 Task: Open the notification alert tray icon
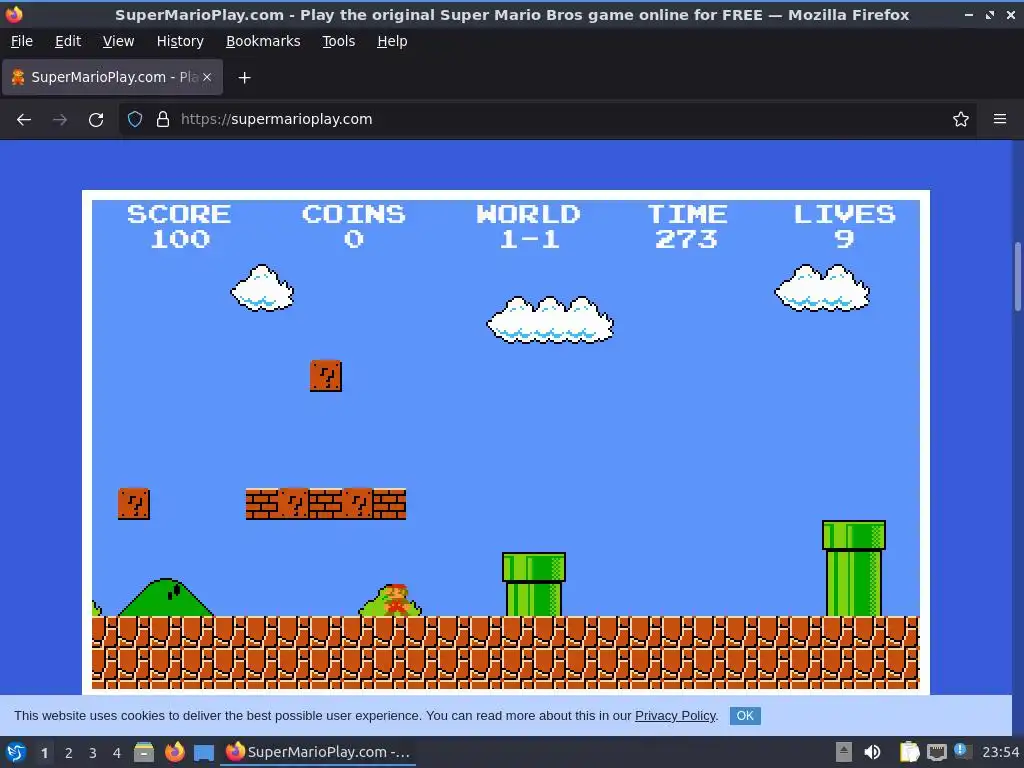pyautogui.click(x=961, y=751)
